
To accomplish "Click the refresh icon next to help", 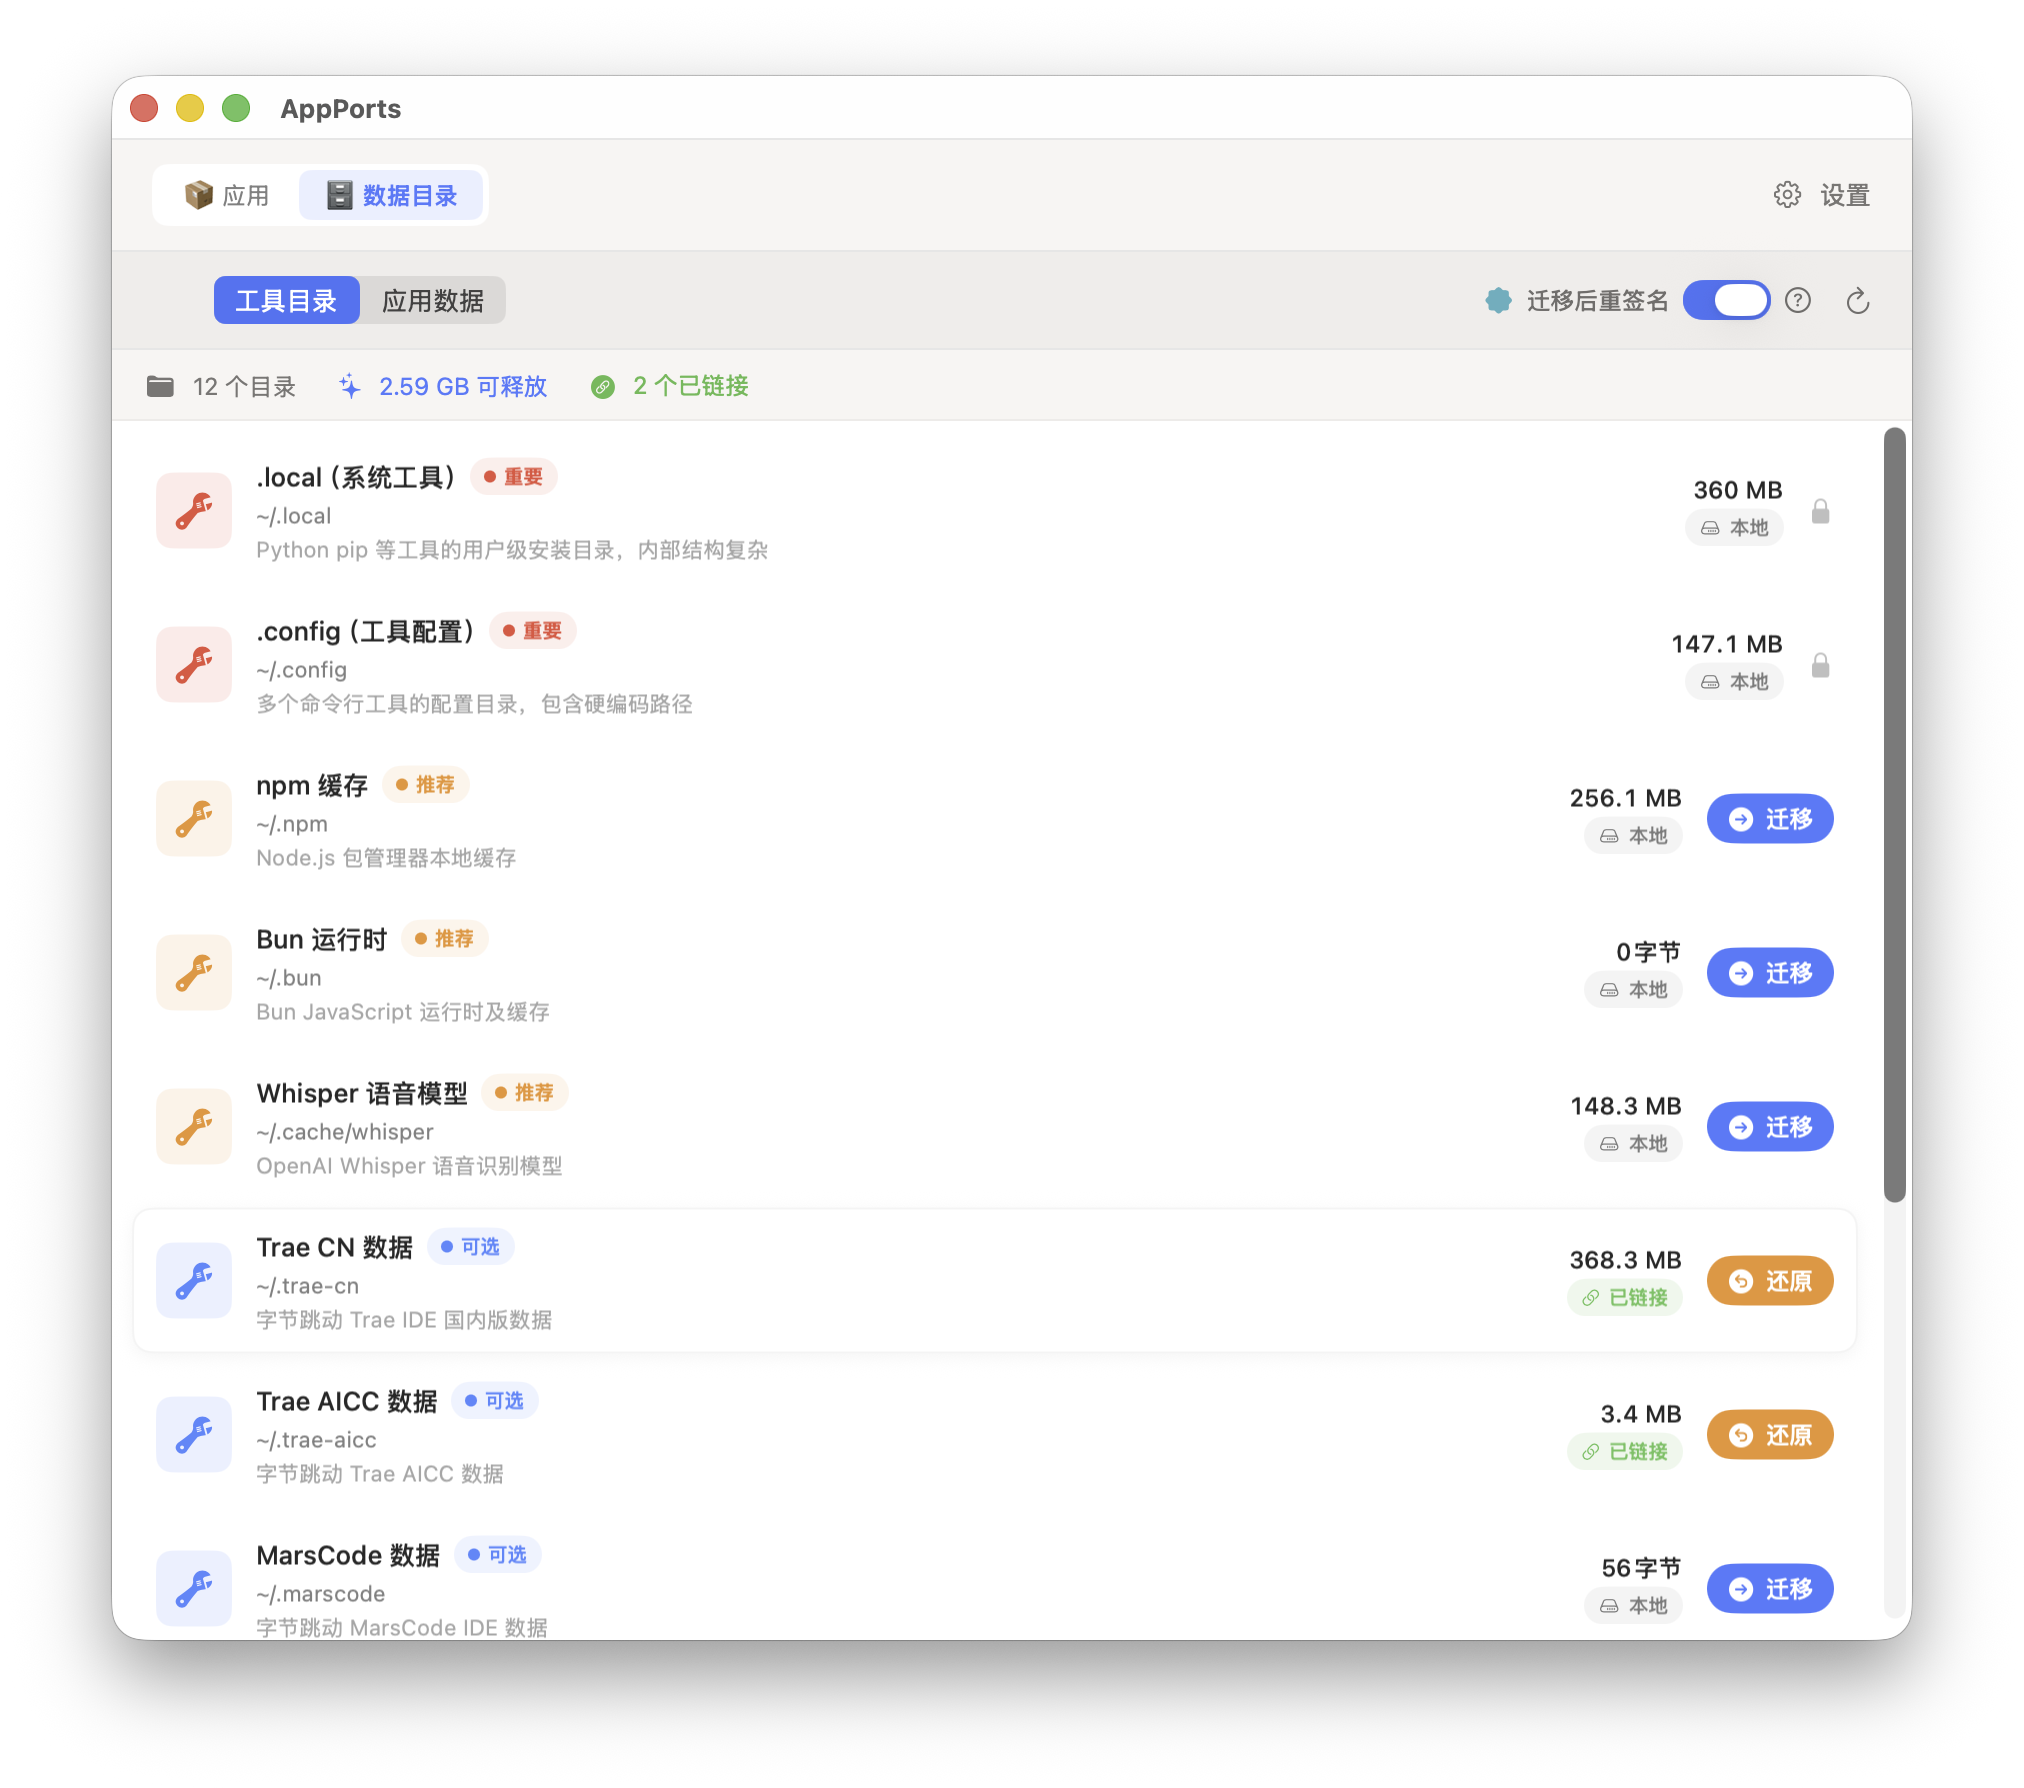I will click(x=1857, y=301).
